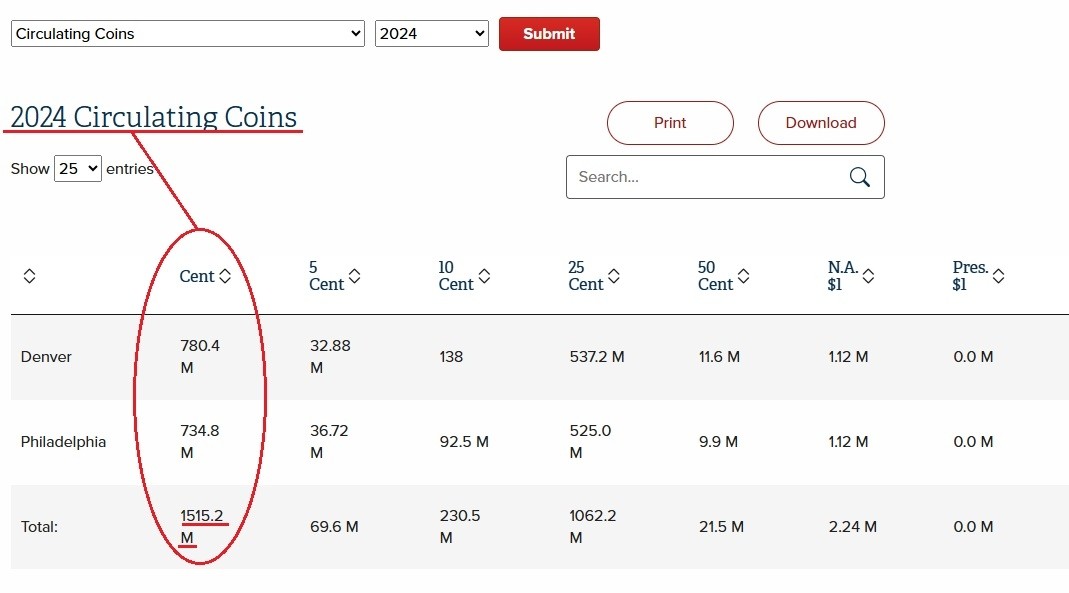Click the Print button
This screenshot has width=1069, height=593.
[670, 123]
